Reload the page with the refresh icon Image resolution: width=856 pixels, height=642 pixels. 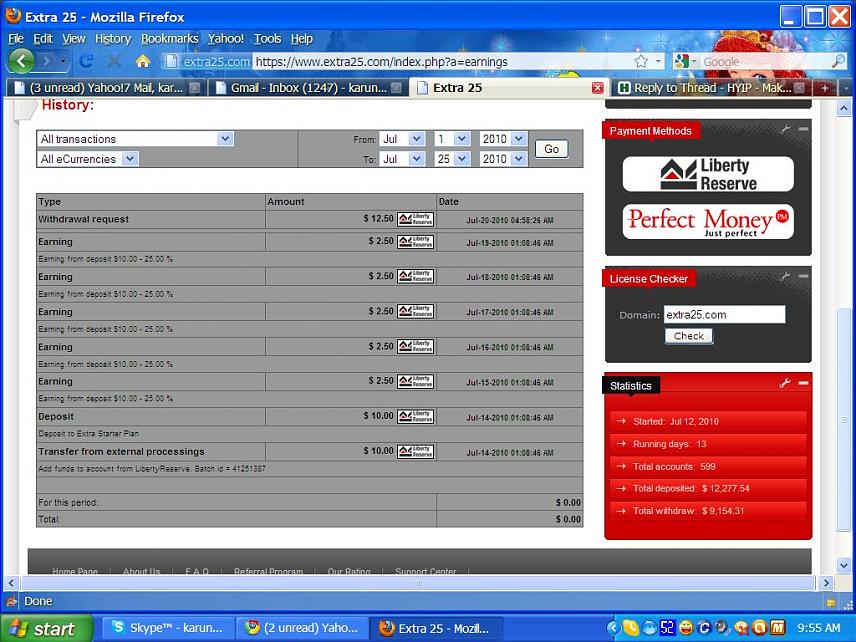point(86,61)
